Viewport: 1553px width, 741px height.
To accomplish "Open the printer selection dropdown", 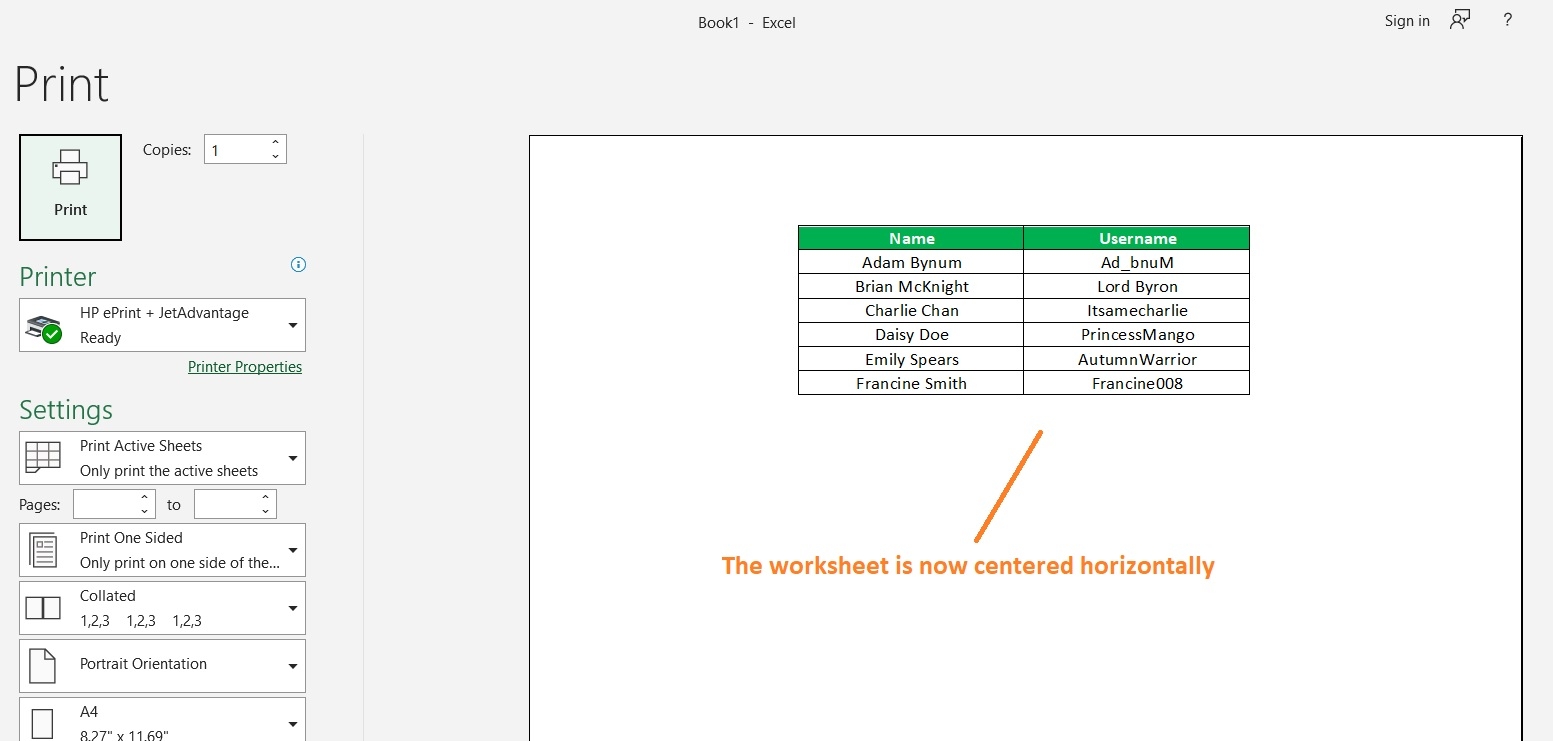I will pyautogui.click(x=292, y=325).
